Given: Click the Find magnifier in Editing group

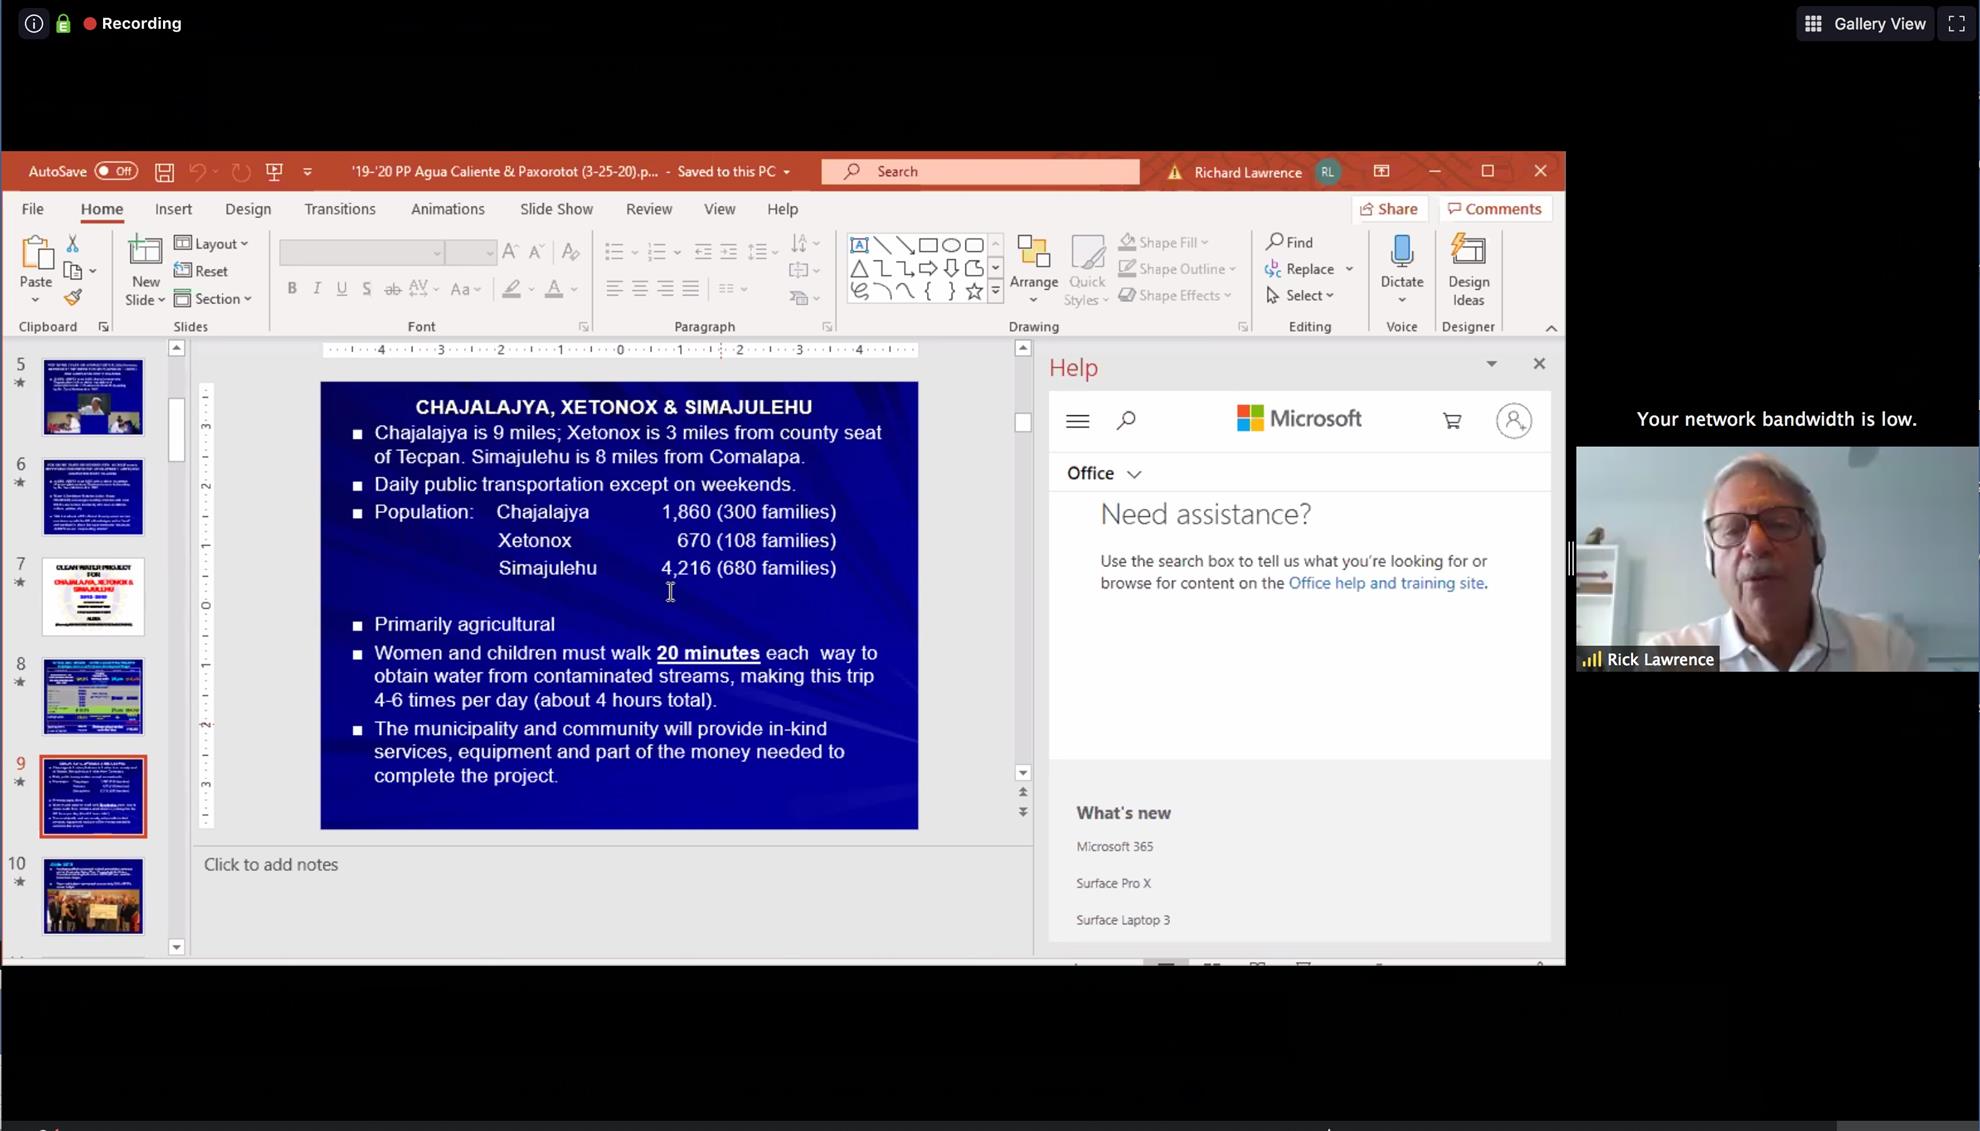Looking at the screenshot, I should coord(1289,242).
